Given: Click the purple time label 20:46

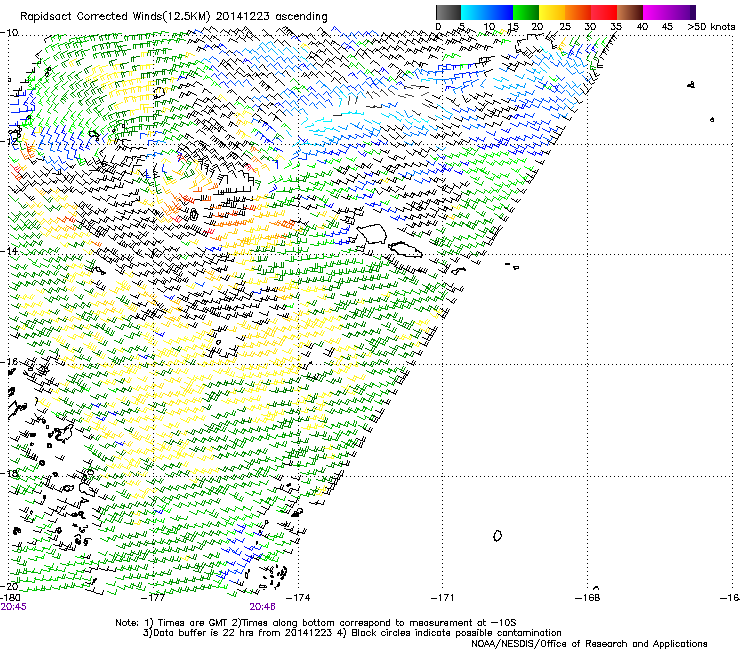Looking at the screenshot, I should [262, 607].
